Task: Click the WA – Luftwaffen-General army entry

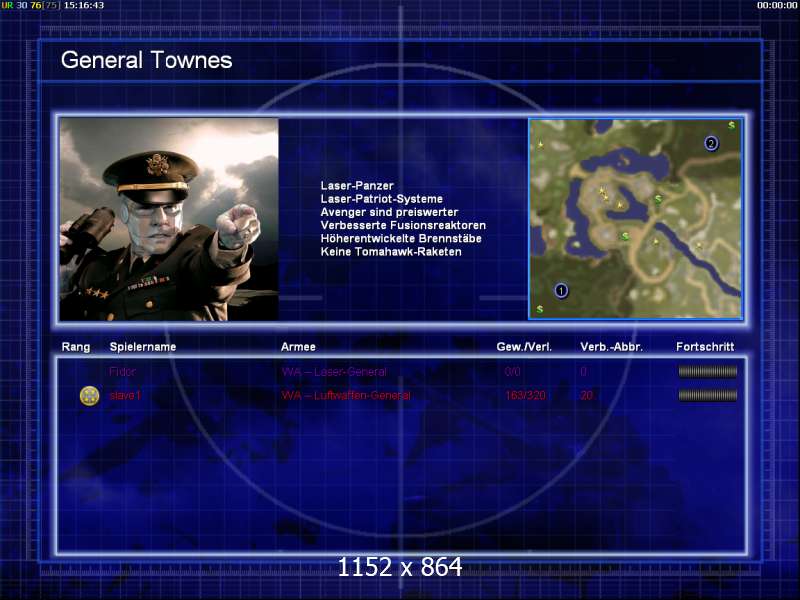Action: [x=346, y=395]
